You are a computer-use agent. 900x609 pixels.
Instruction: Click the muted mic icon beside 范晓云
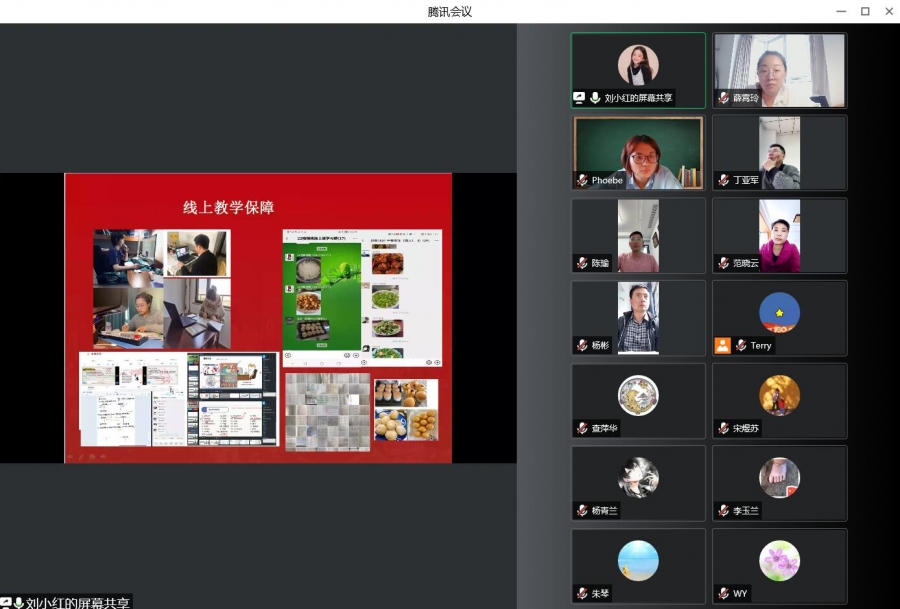[723, 263]
